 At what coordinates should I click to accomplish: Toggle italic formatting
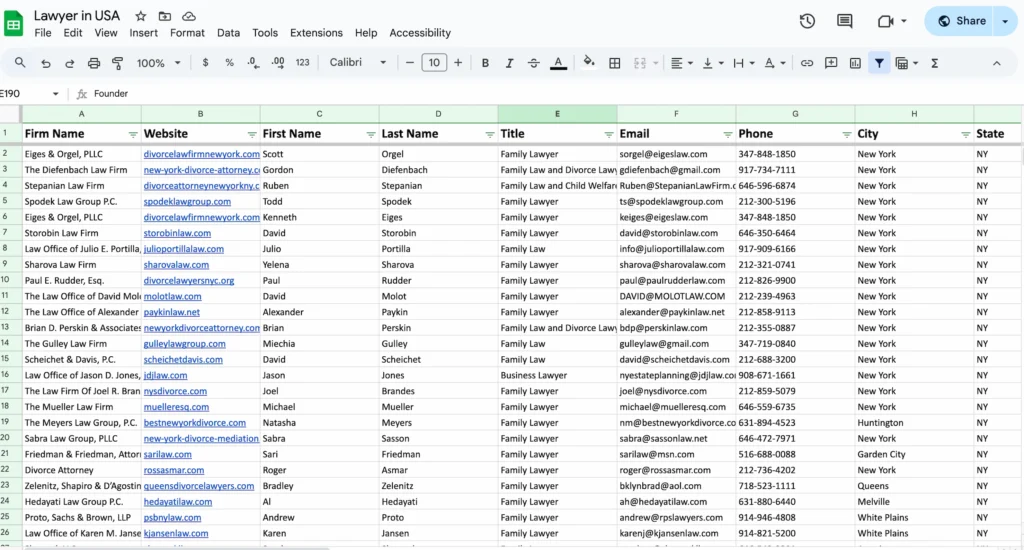pyautogui.click(x=509, y=63)
